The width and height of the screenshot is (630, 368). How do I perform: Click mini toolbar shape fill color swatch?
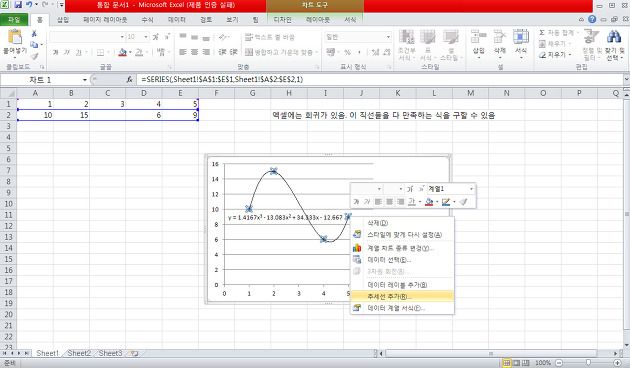point(429,202)
